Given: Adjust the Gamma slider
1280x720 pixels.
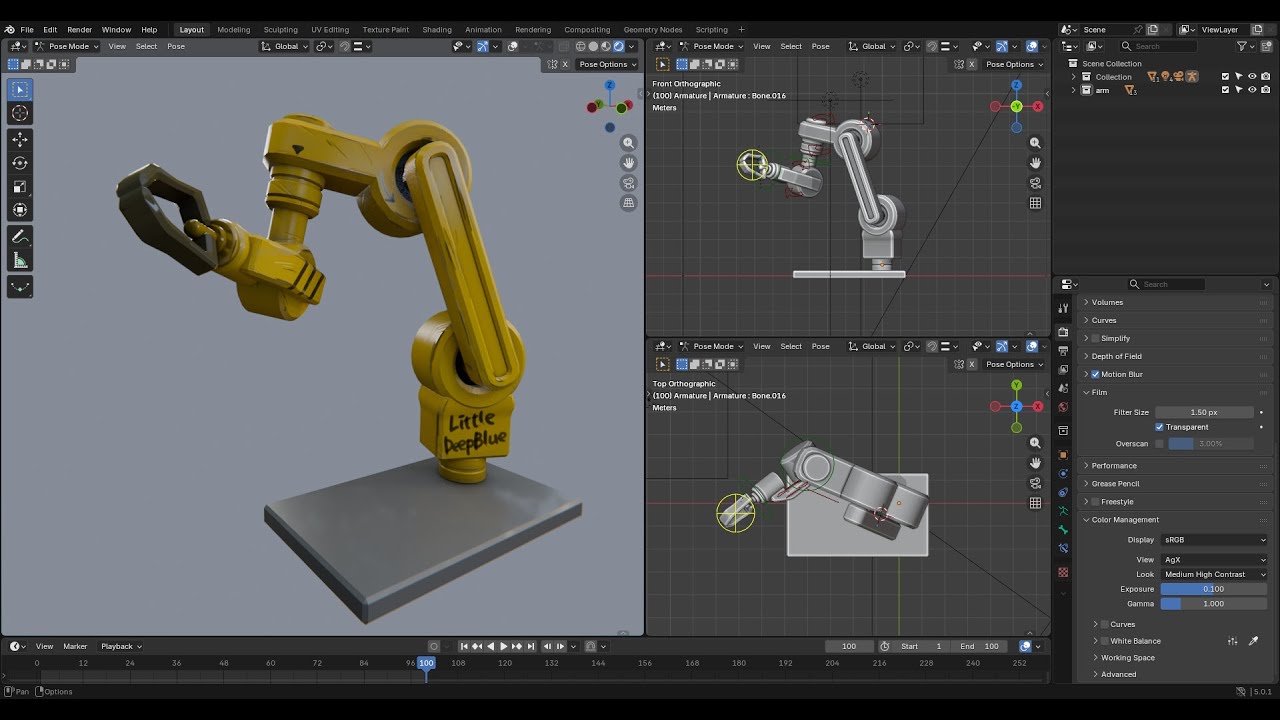Looking at the screenshot, I should 1213,604.
